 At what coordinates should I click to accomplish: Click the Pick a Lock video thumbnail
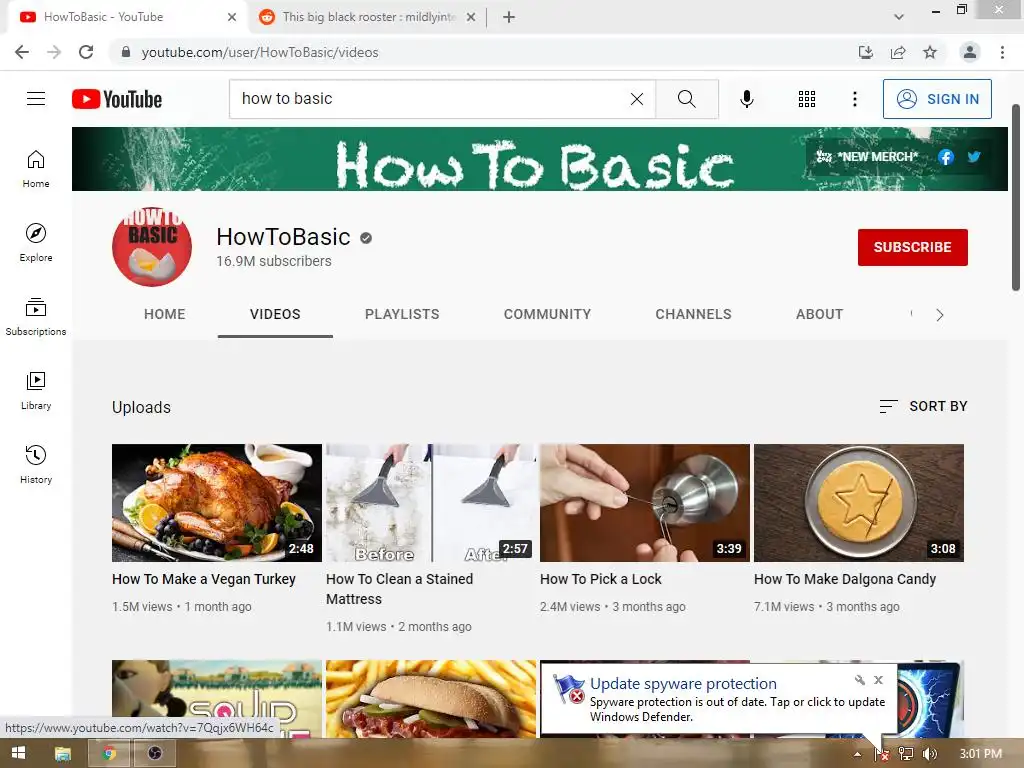point(645,503)
